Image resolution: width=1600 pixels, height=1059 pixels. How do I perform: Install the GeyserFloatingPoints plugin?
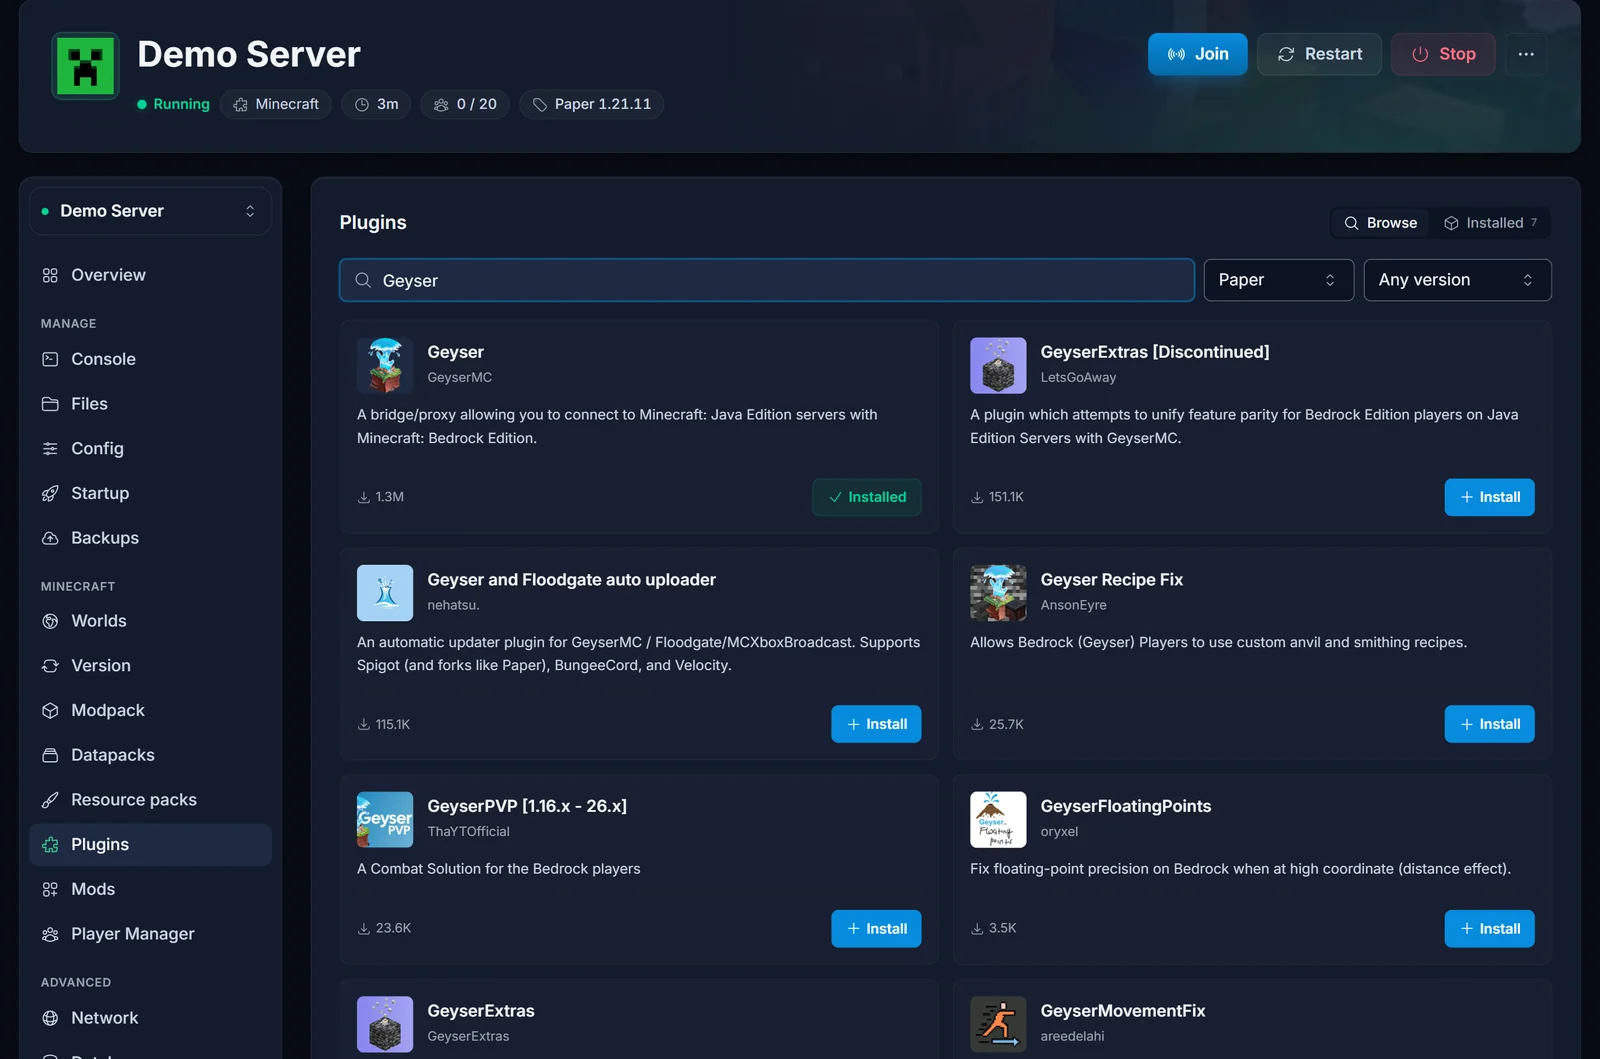(1489, 929)
